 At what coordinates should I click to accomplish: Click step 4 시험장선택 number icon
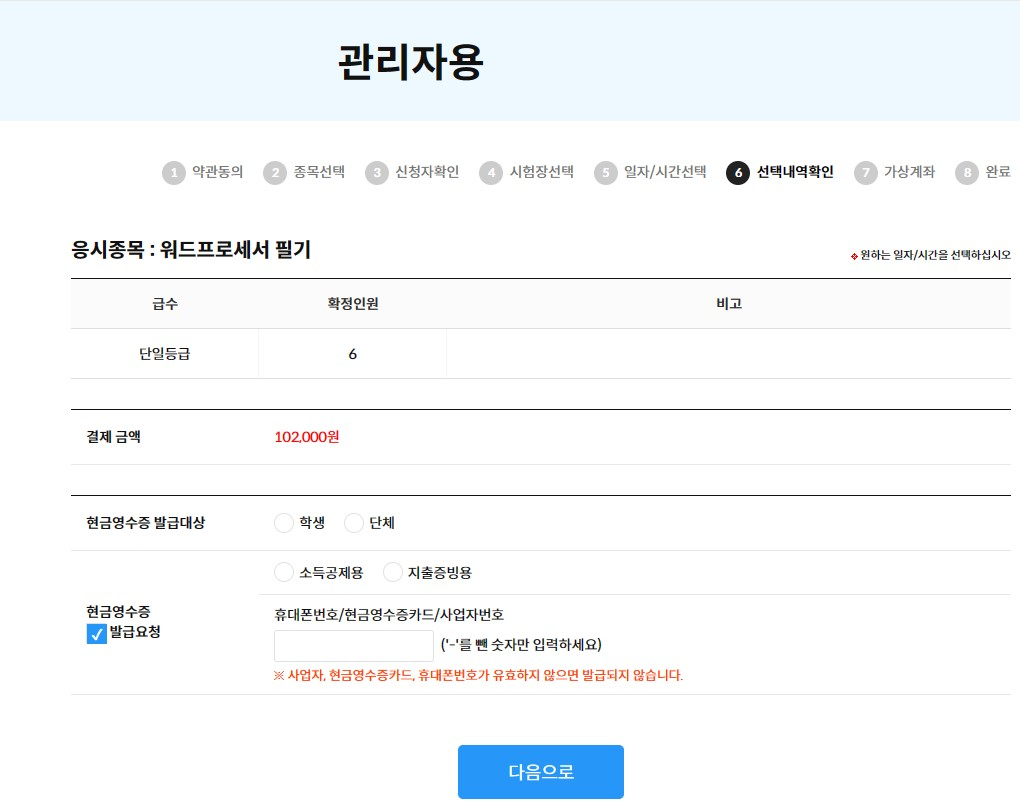490,173
